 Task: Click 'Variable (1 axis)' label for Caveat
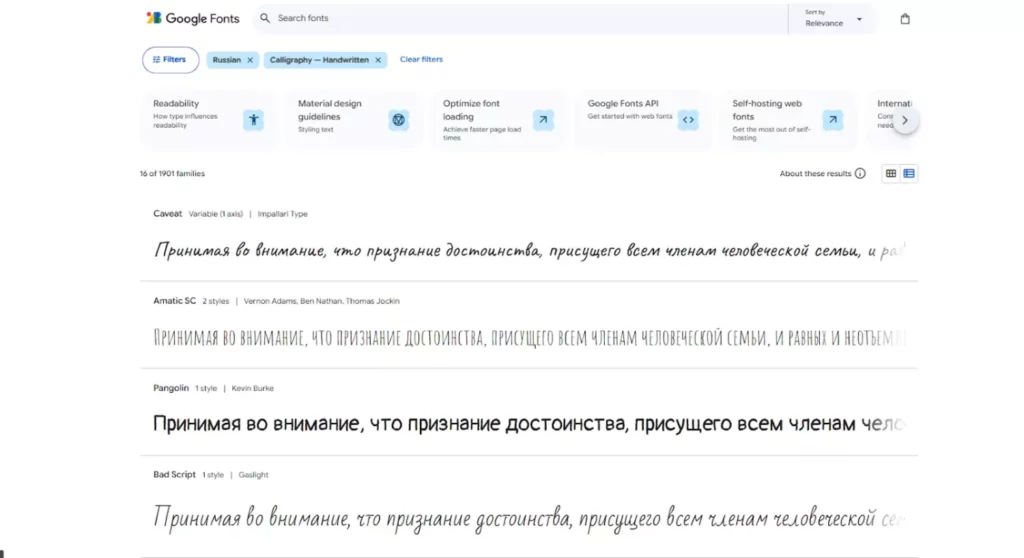(216, 214)
